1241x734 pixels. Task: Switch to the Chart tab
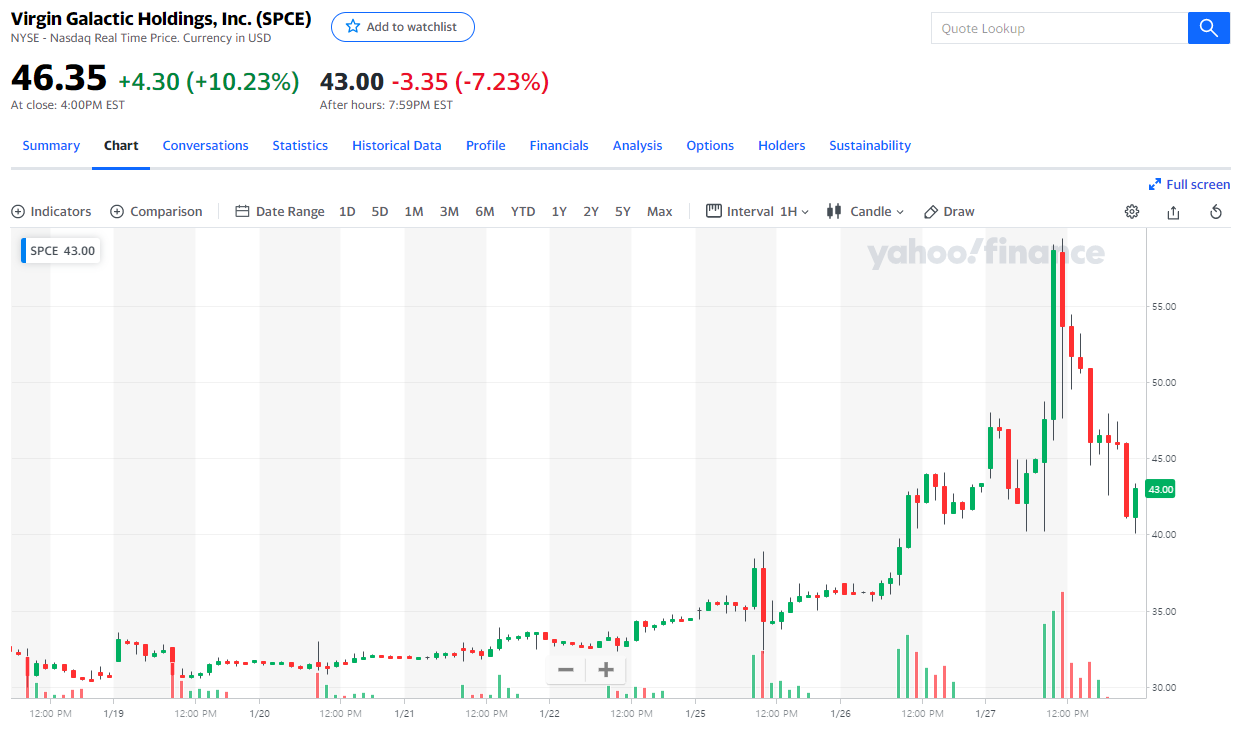[121, 146]
